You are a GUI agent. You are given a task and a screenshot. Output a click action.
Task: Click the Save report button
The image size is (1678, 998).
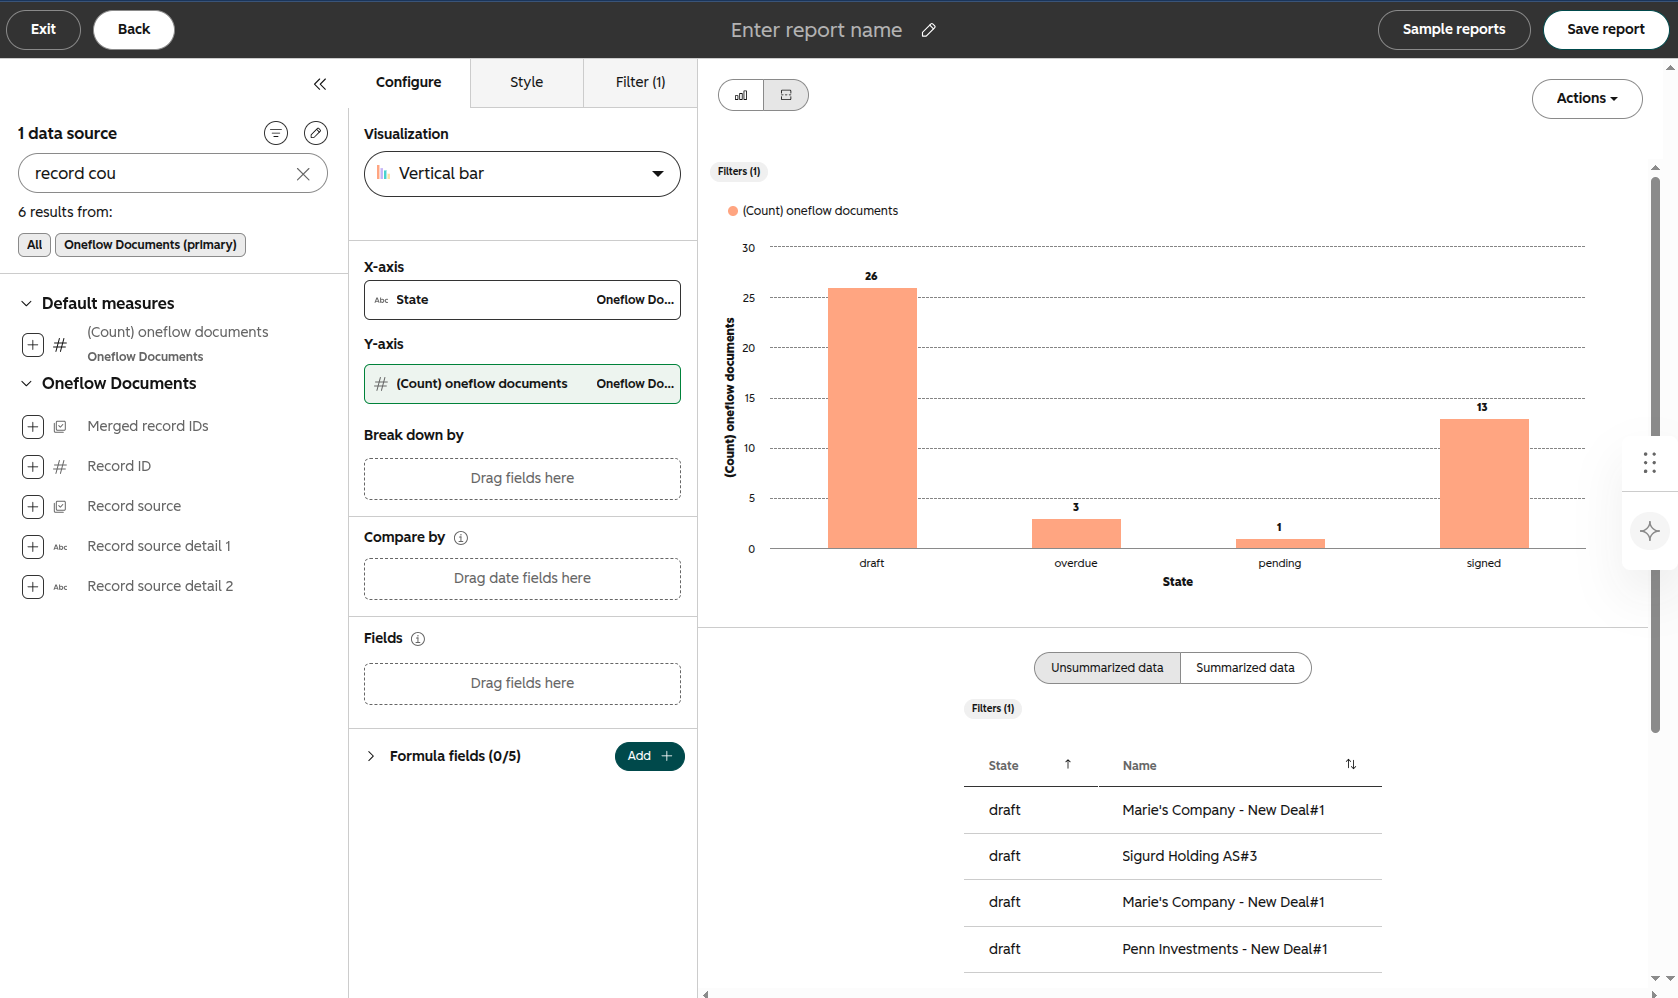[1605, 30]
